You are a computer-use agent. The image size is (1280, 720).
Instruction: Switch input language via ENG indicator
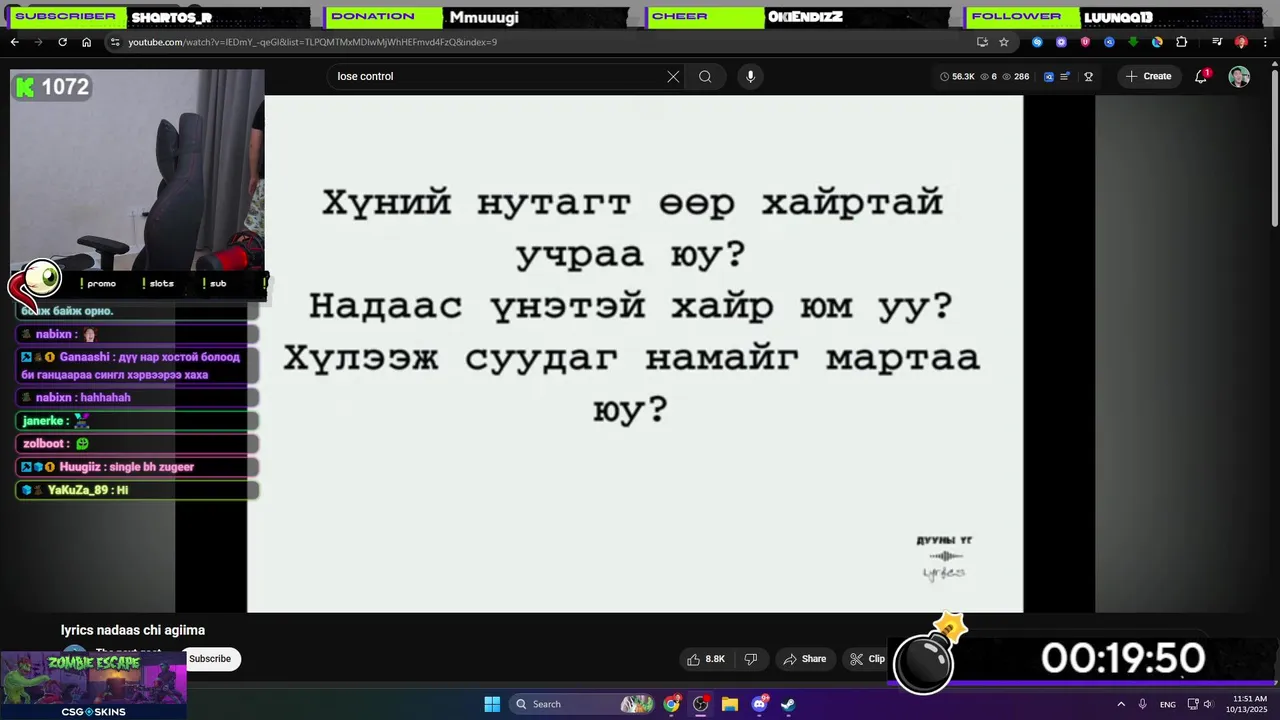(x=1168, y=704)
